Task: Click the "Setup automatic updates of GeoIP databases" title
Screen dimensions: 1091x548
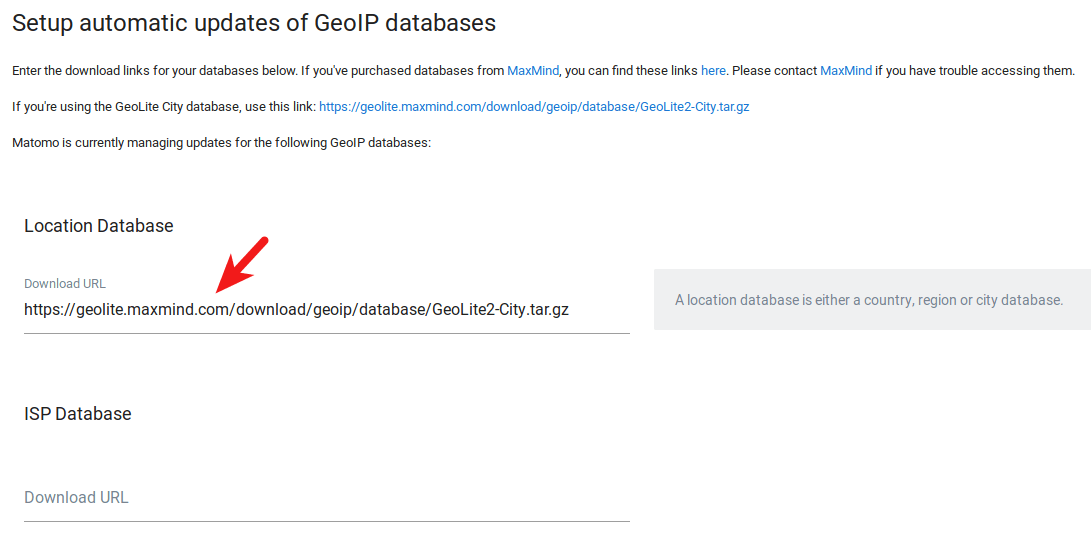Action: tap(254, 22)
